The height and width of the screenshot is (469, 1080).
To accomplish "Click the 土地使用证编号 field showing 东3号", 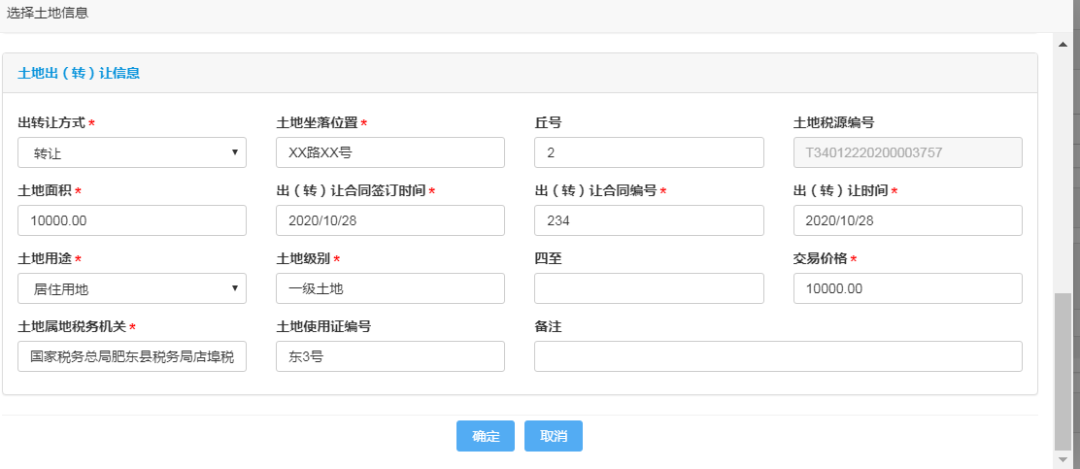I will (x=390, y=356).
